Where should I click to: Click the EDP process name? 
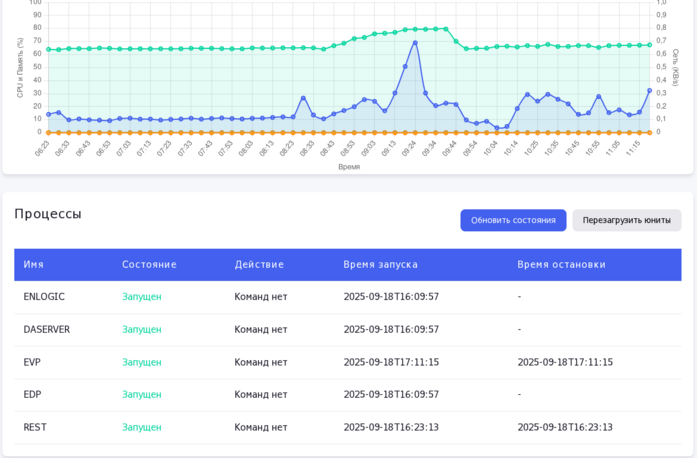[32, 394]
